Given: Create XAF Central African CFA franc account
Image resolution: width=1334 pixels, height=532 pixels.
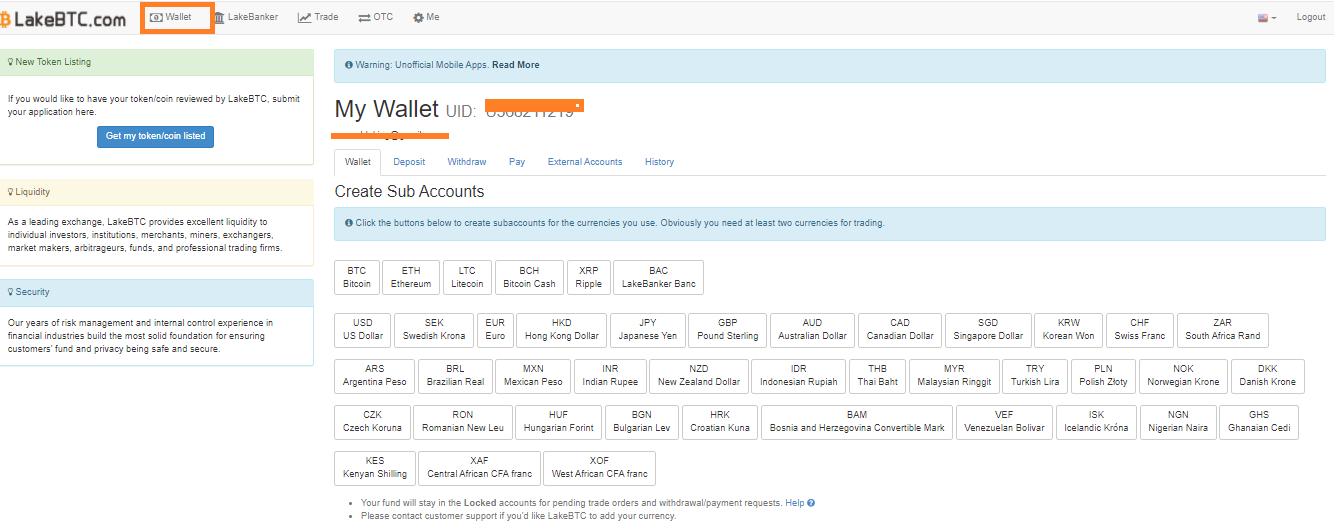Looking at the screenshot, I should click(479, 468).
